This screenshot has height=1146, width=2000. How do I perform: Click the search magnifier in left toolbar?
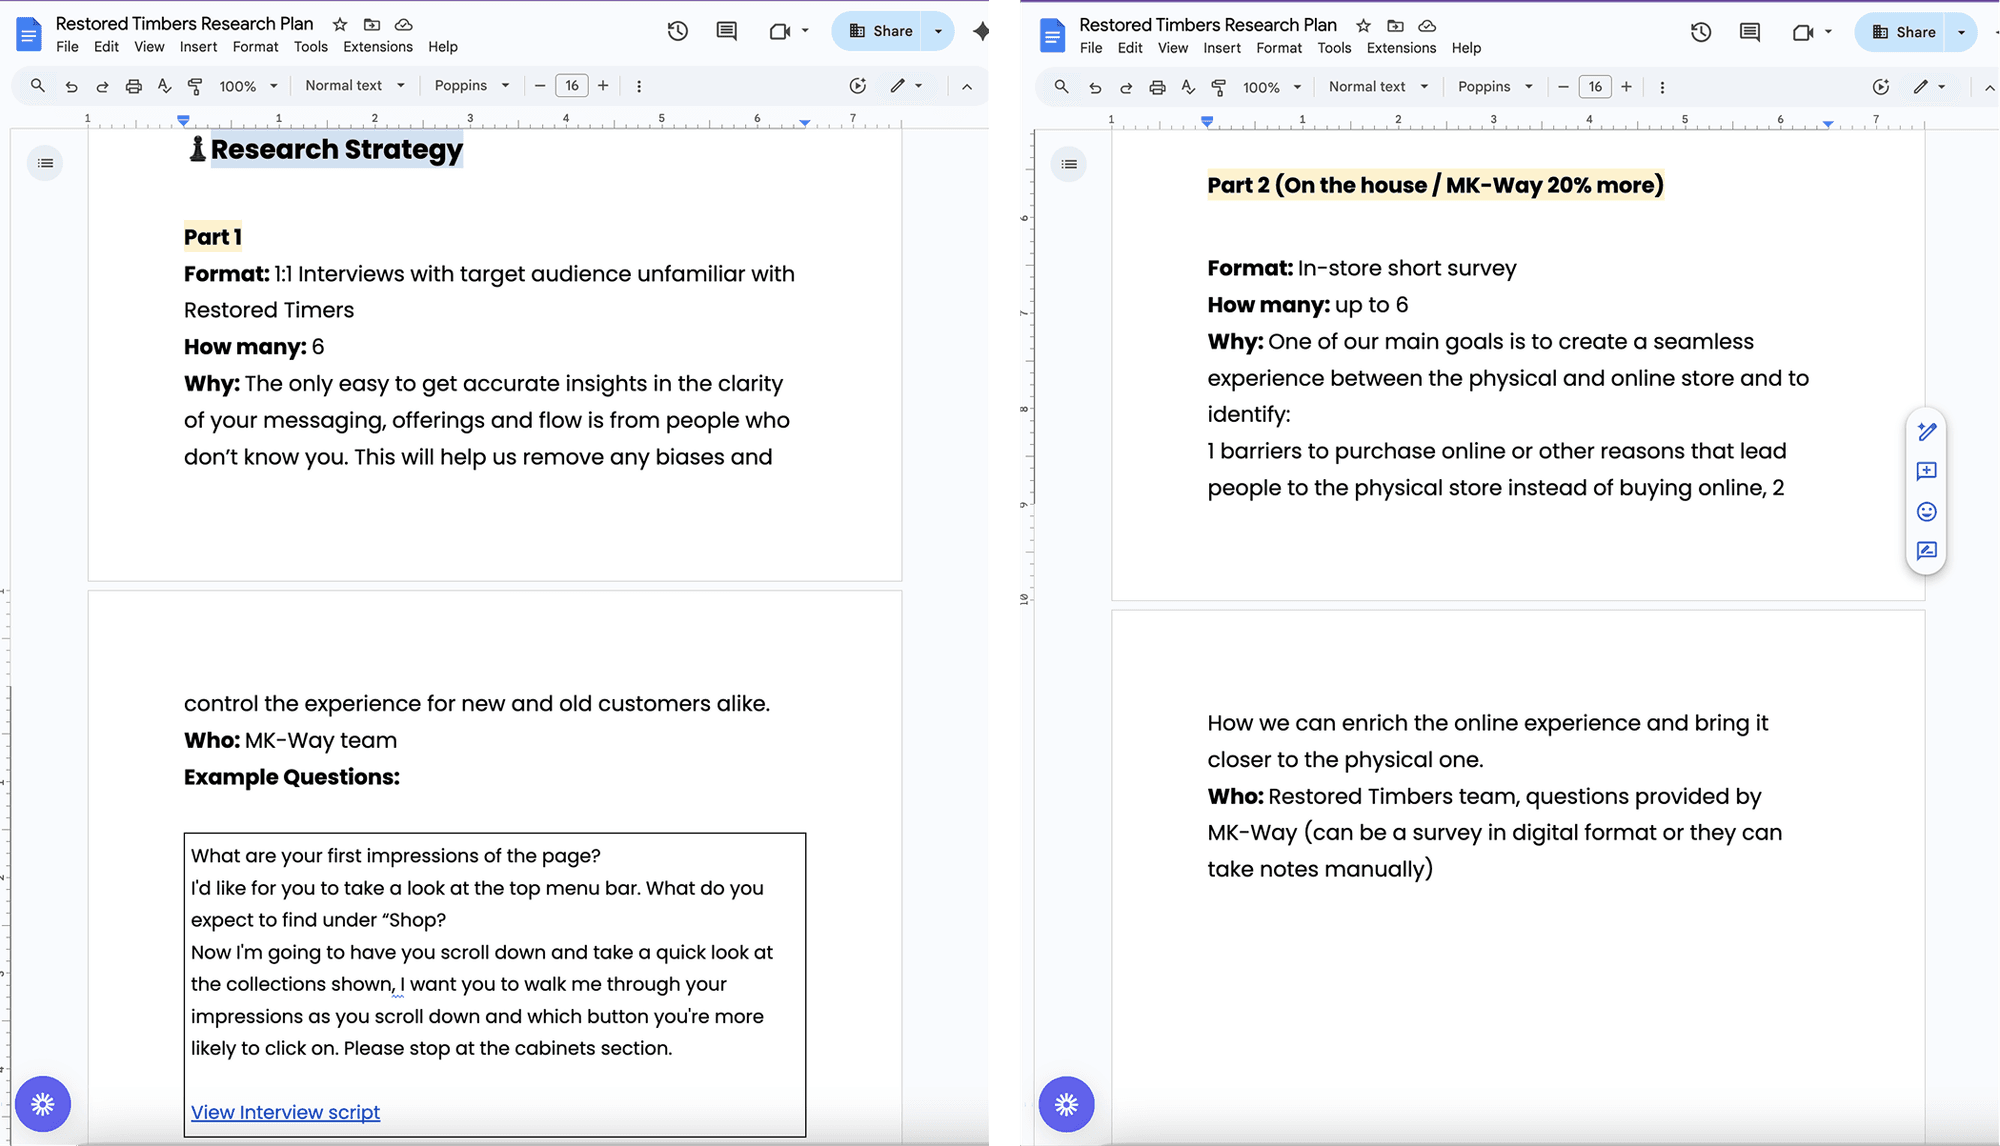click(38, 86)
